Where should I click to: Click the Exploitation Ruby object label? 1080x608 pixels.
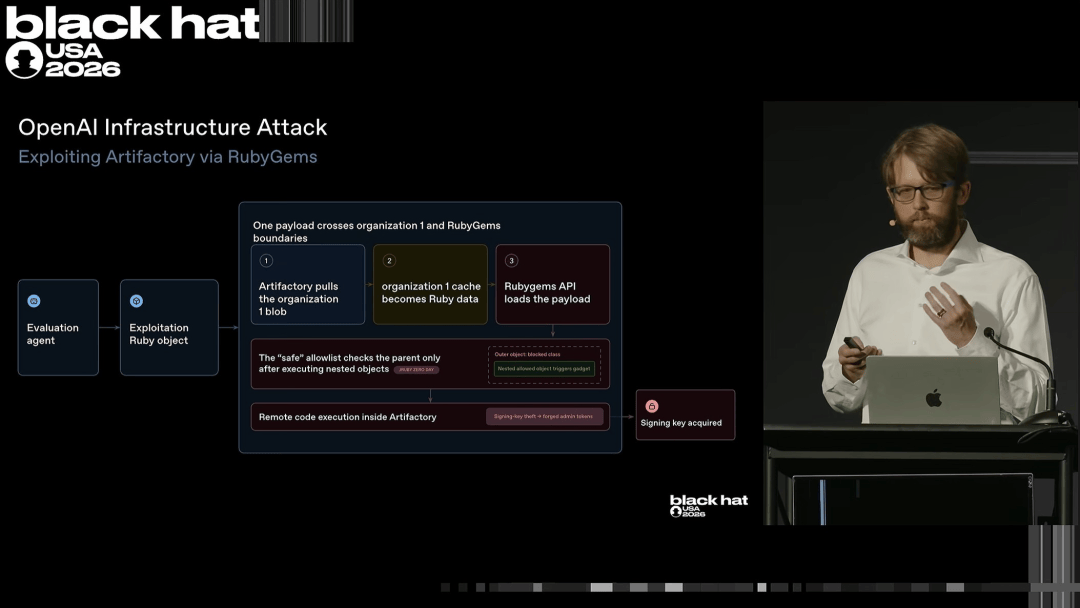(x=159, y=334)
